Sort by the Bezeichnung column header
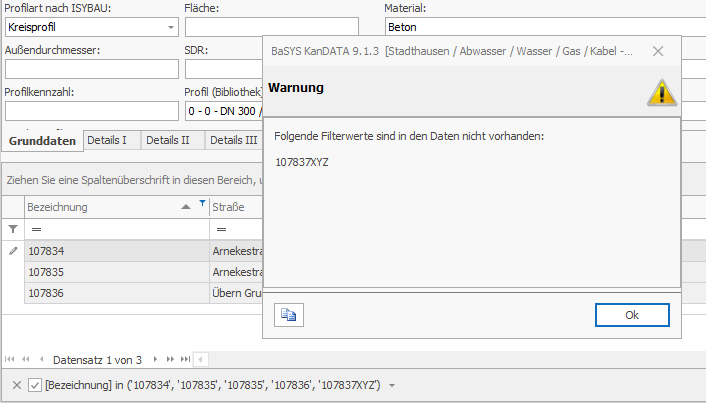Image resolution: width=706 pixels, height=403 pixels. click(95, 207)
